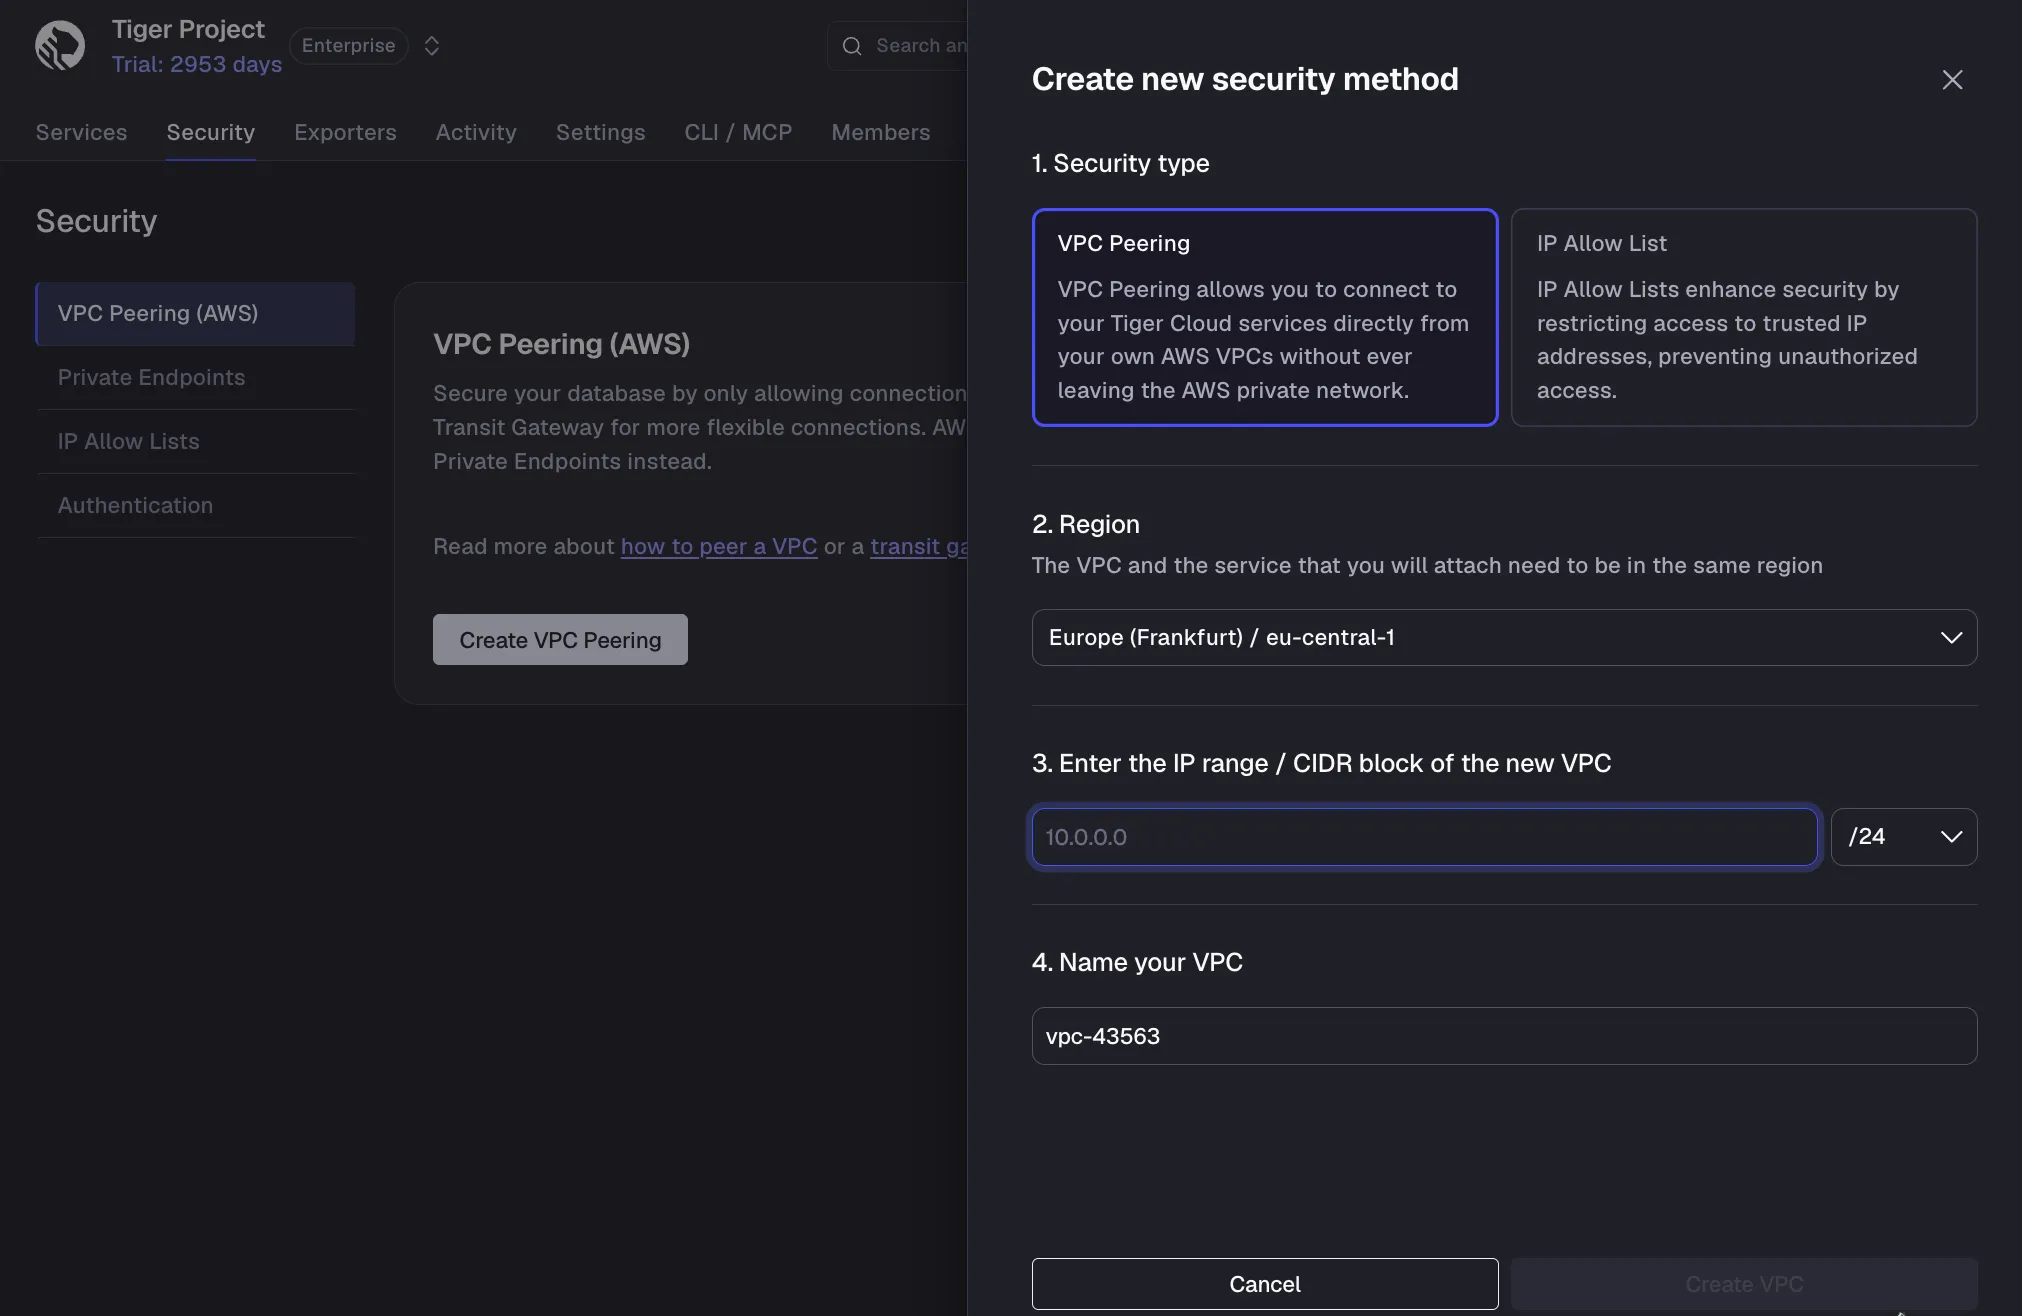The image size is (2022, 1316).
Task: Follow the transit gateway link
Action: (919, 547)
